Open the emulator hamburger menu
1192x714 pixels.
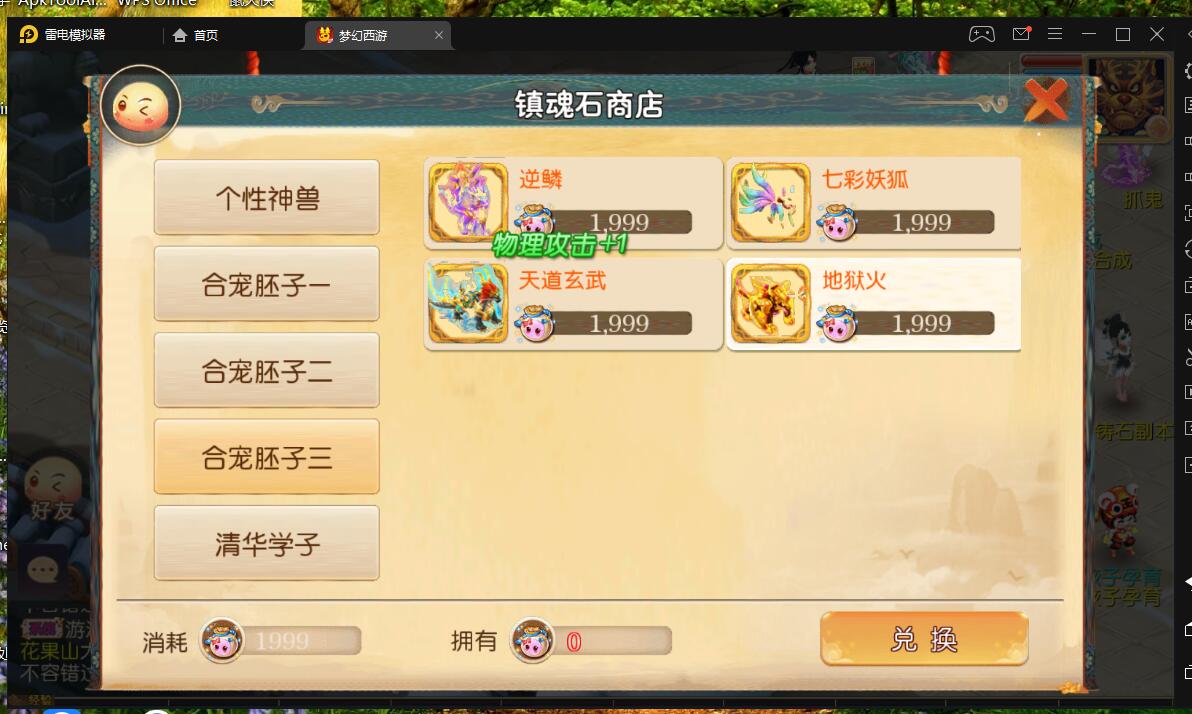pyautogui.click(x=1054, y=34)
